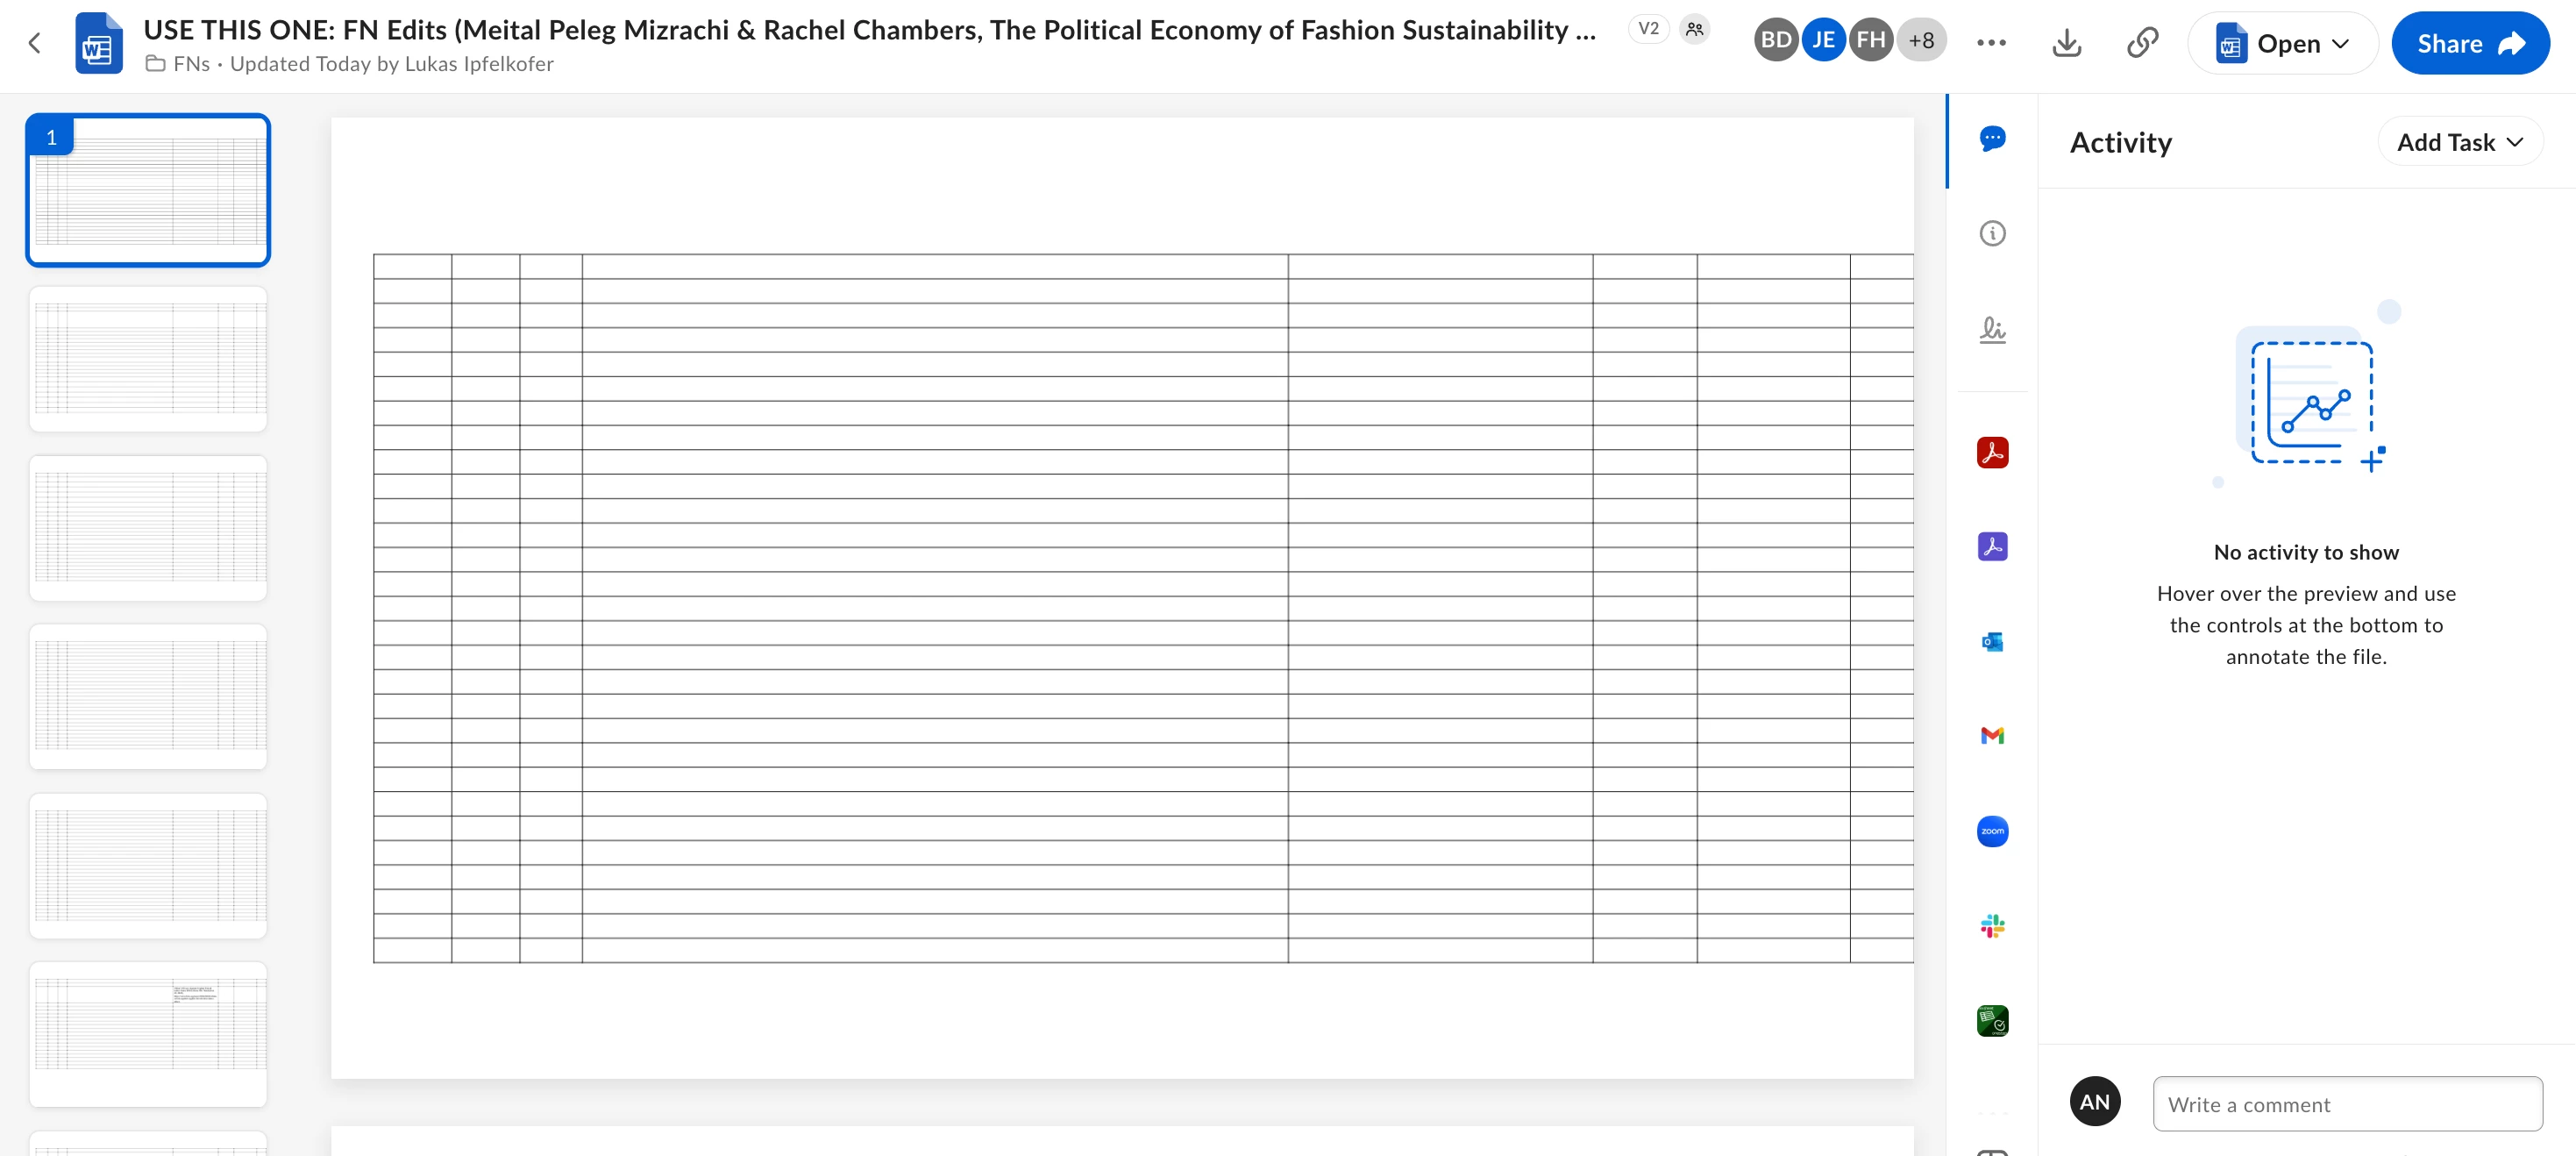
Task: Open the more options ellipsis menu
Action: pyautogui.click(x=1991, y=43)
